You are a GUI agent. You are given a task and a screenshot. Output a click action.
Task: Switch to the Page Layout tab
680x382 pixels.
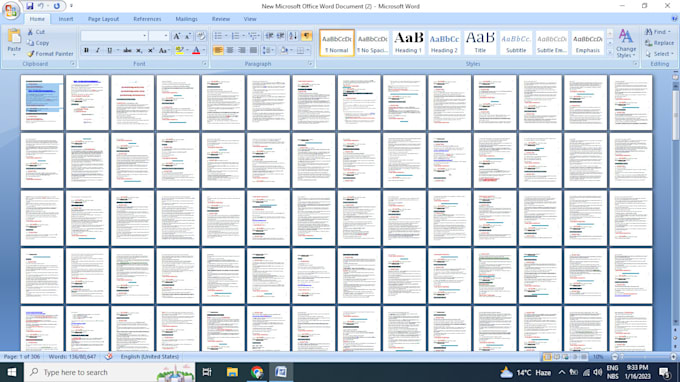click(103, 19)
